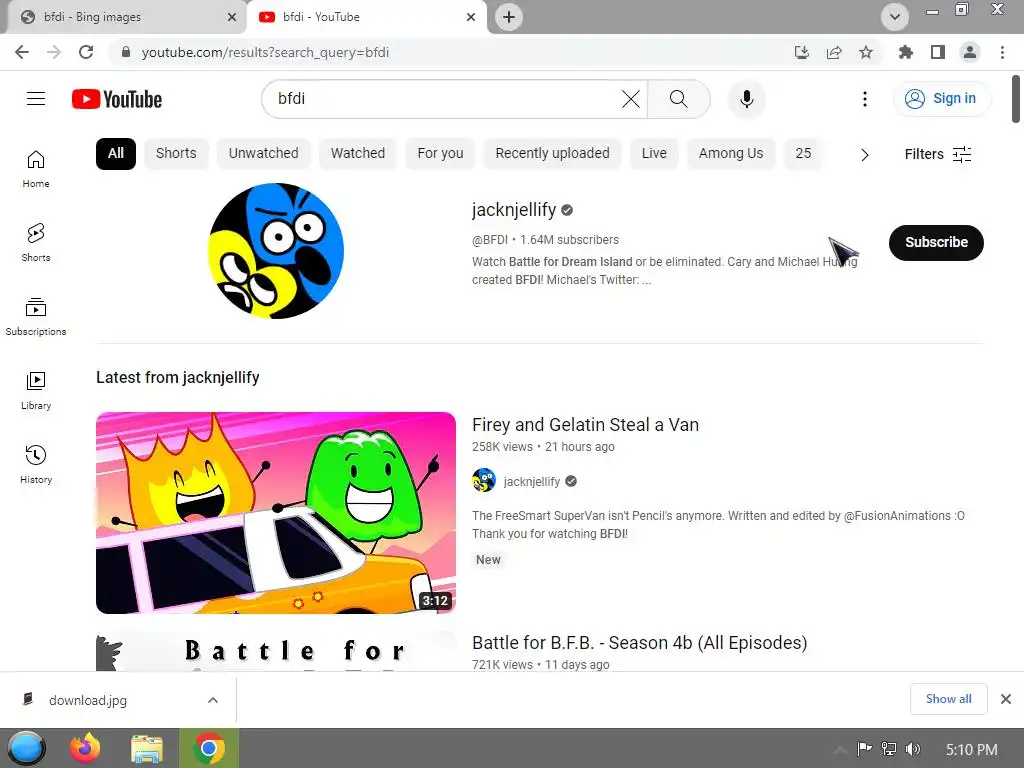Open Firefox from the taskbar
The height and width of the screenshot is (768, 1024).
point(86,748)
